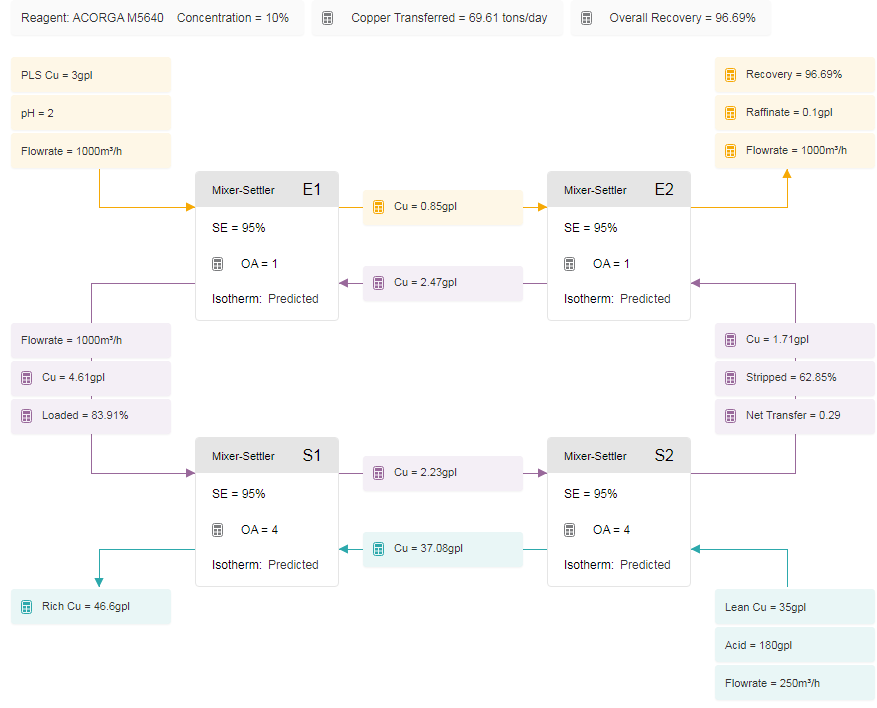Click teal calculator icon beside Rich Cu = 46.6gpl
877x708 pixels.
coord(26,607)
